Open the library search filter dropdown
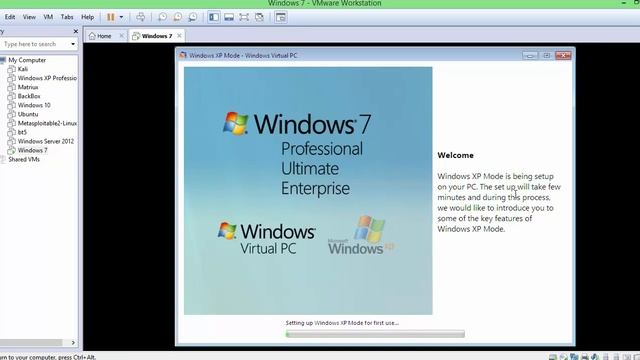 coord(73,44)
